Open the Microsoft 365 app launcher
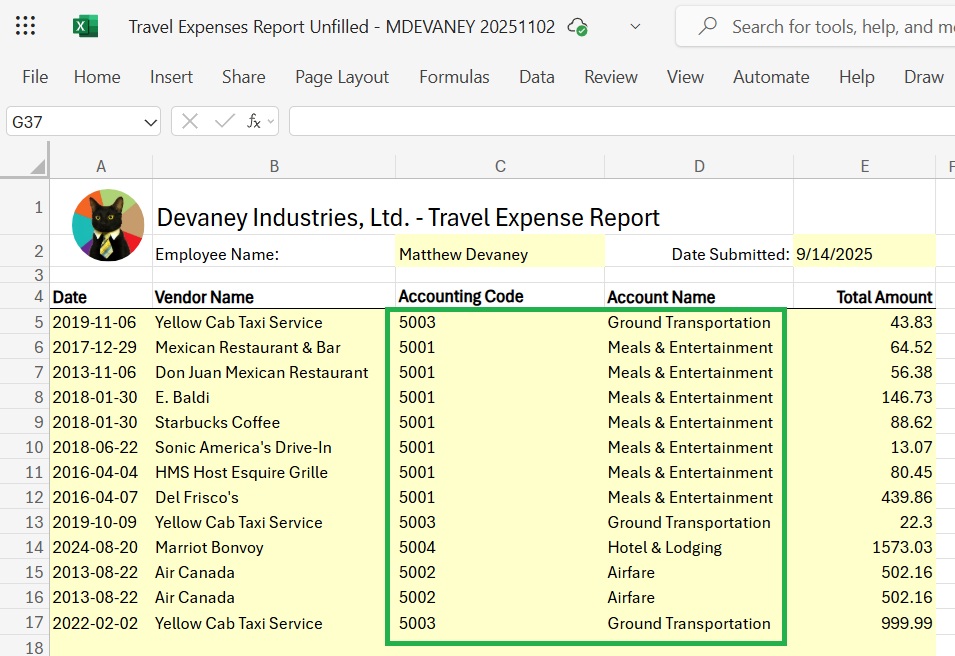Screen dimensions: 955x656 pyautogui.click(x=26, y=27)
